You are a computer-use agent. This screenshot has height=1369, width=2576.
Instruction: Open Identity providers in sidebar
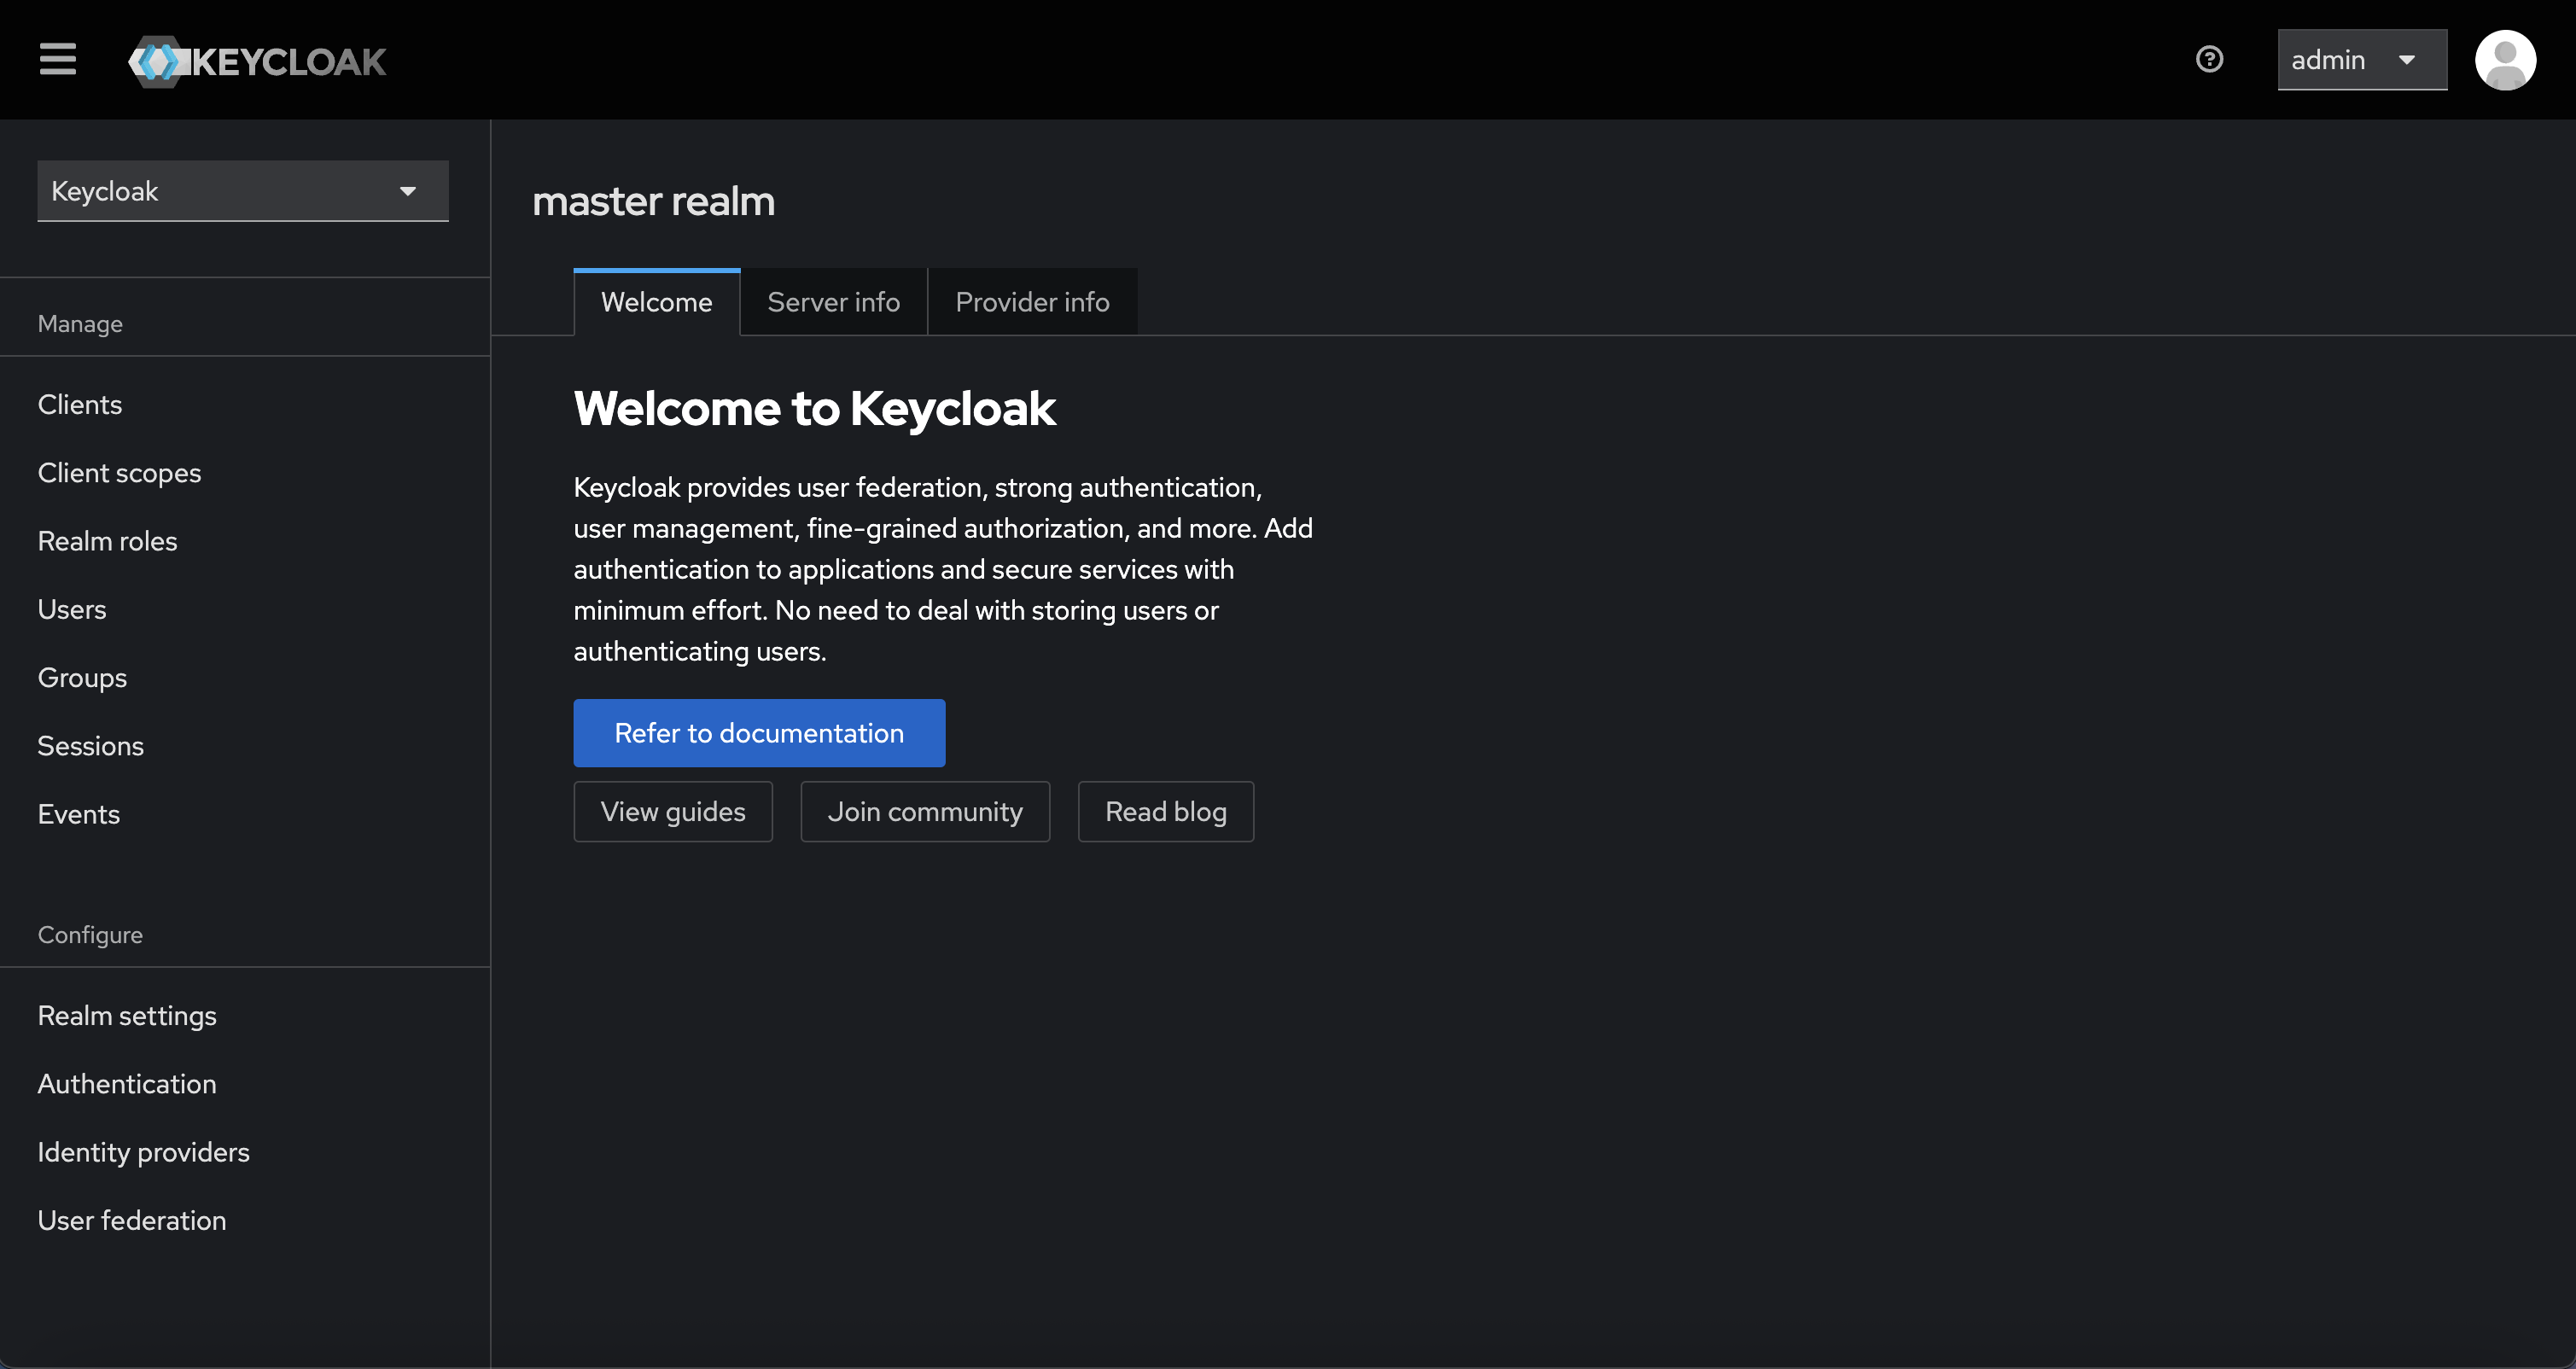143,1152
